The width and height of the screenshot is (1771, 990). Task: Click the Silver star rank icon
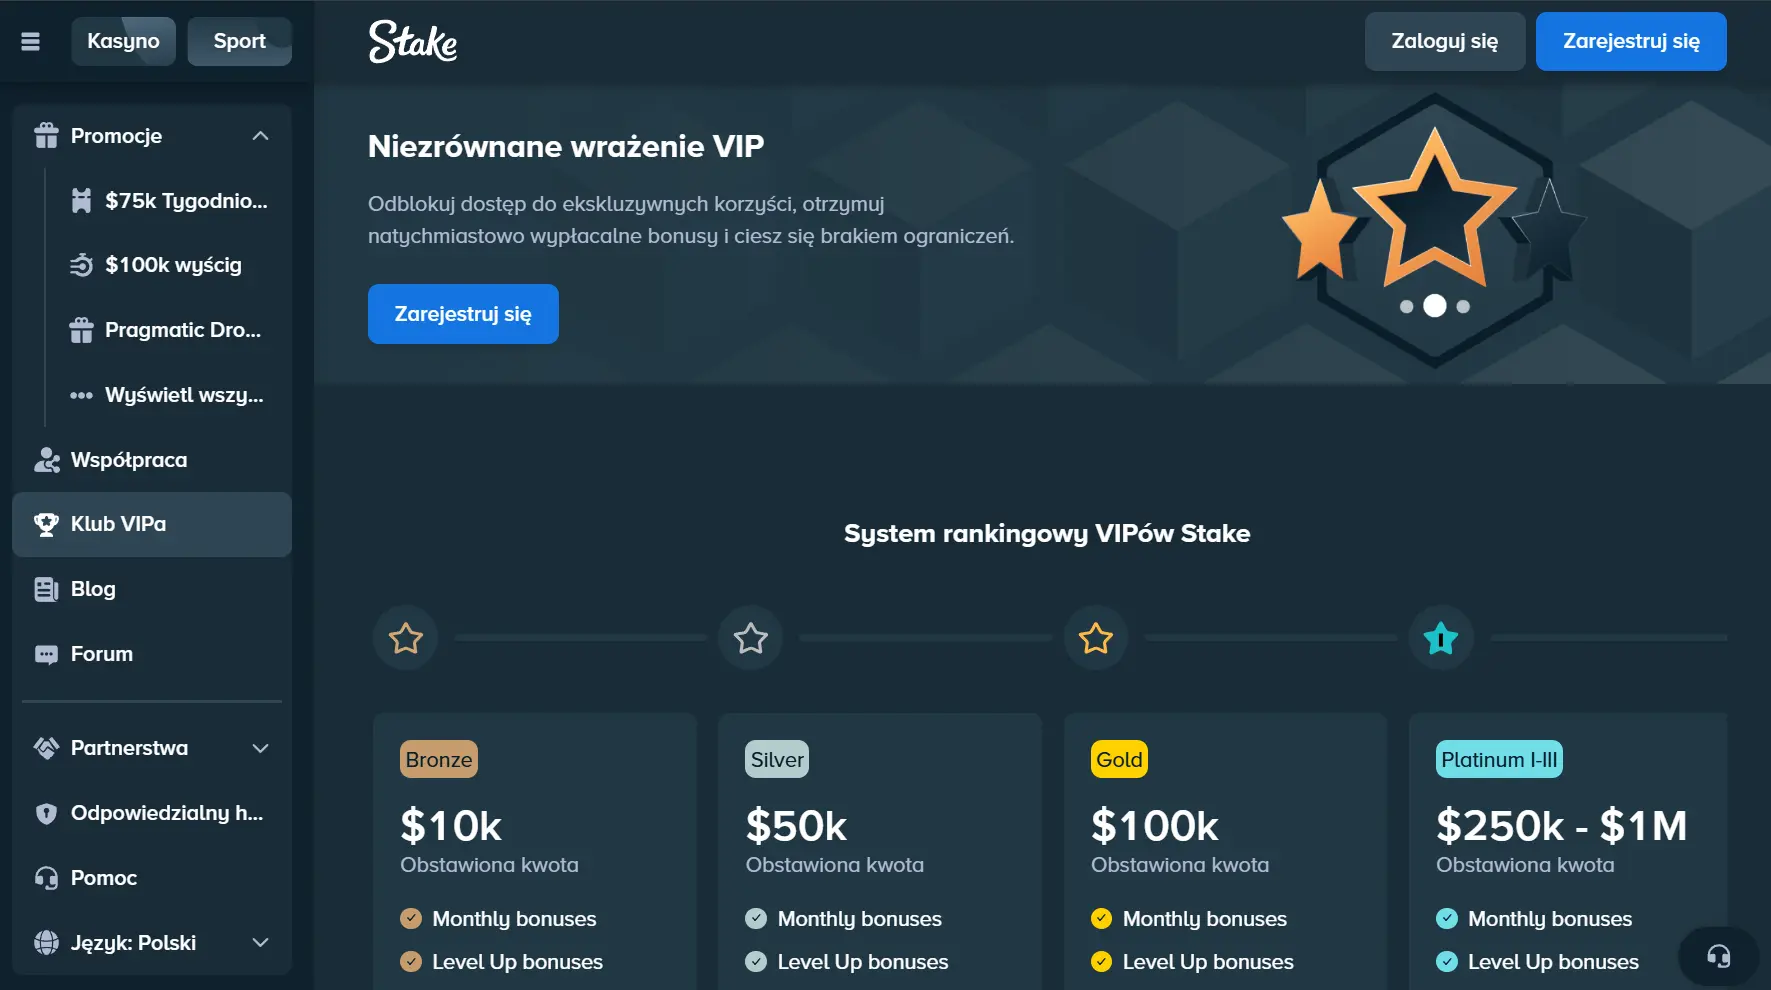click(x=751, y=638)
